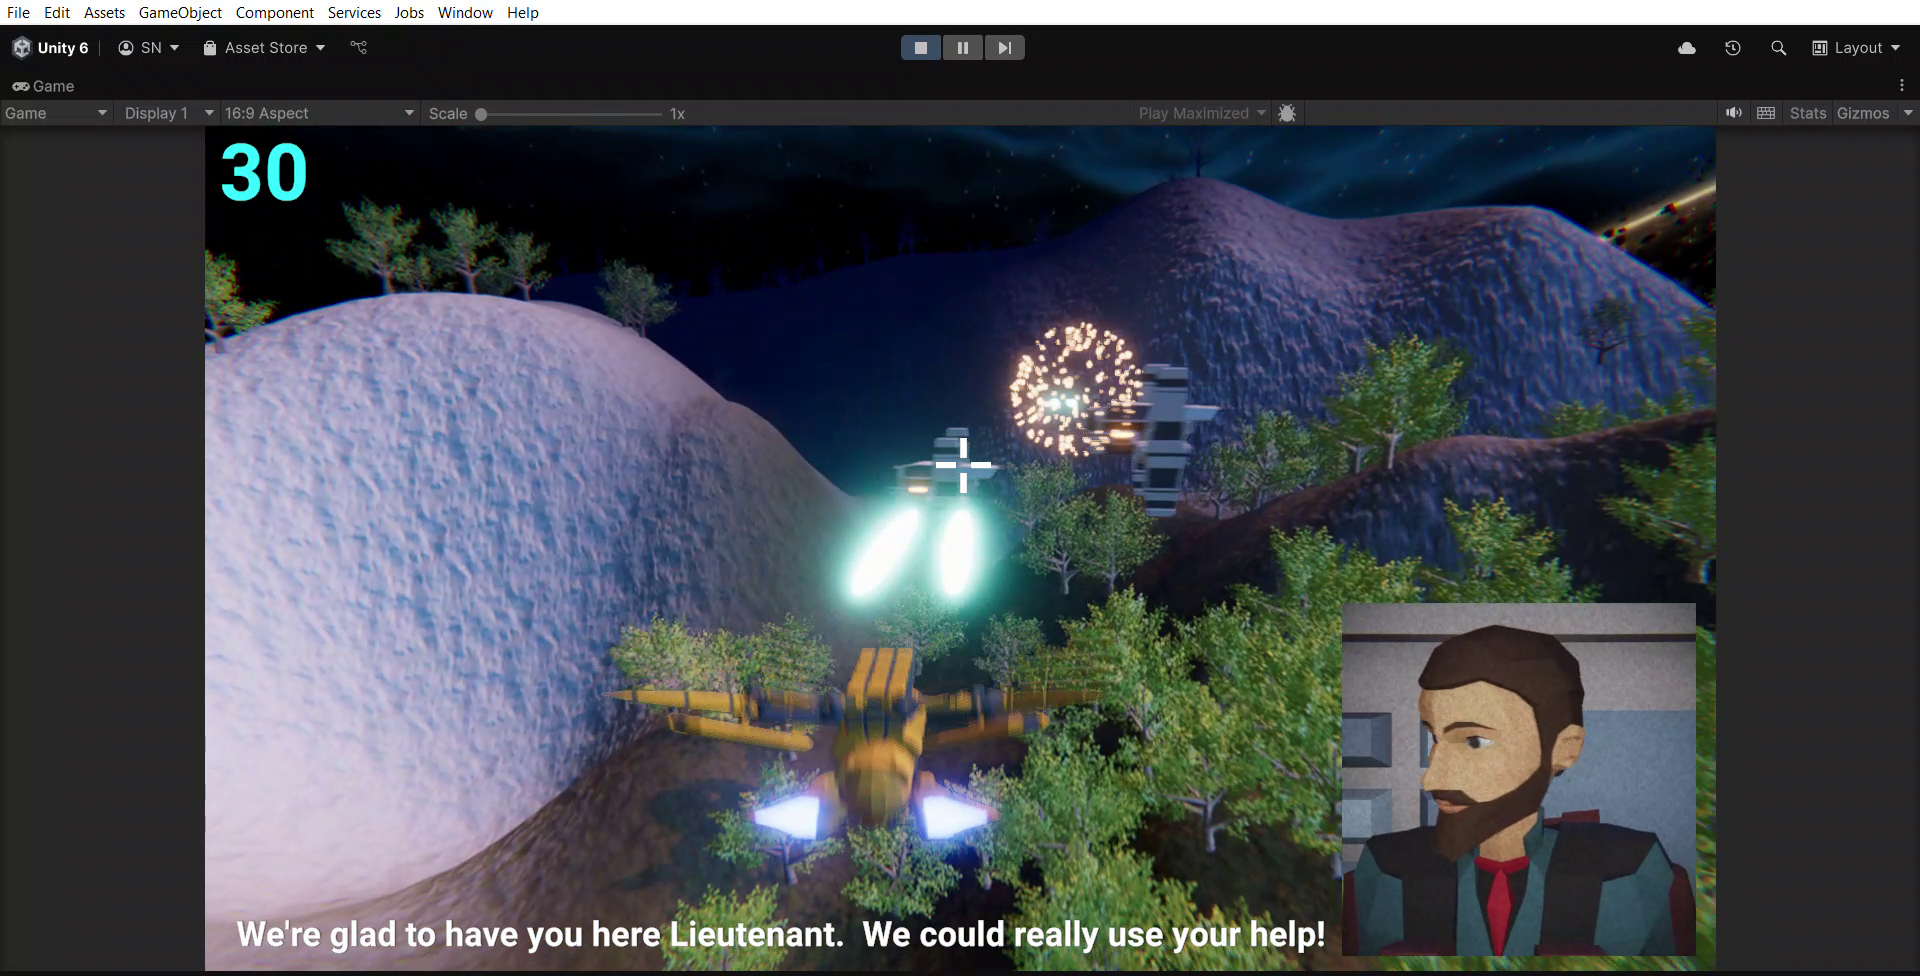
Task: Open the Assets menu
Action: pyautogui.click(x=104, y=12)
